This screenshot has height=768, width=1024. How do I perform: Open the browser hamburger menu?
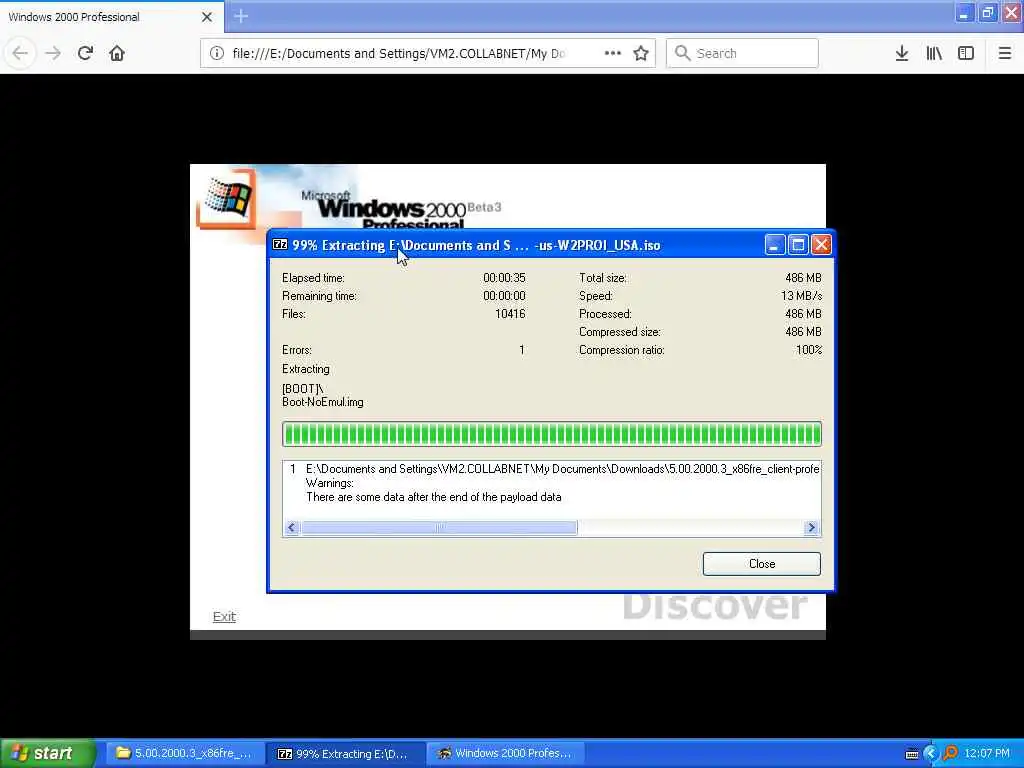pos(1004,54)
